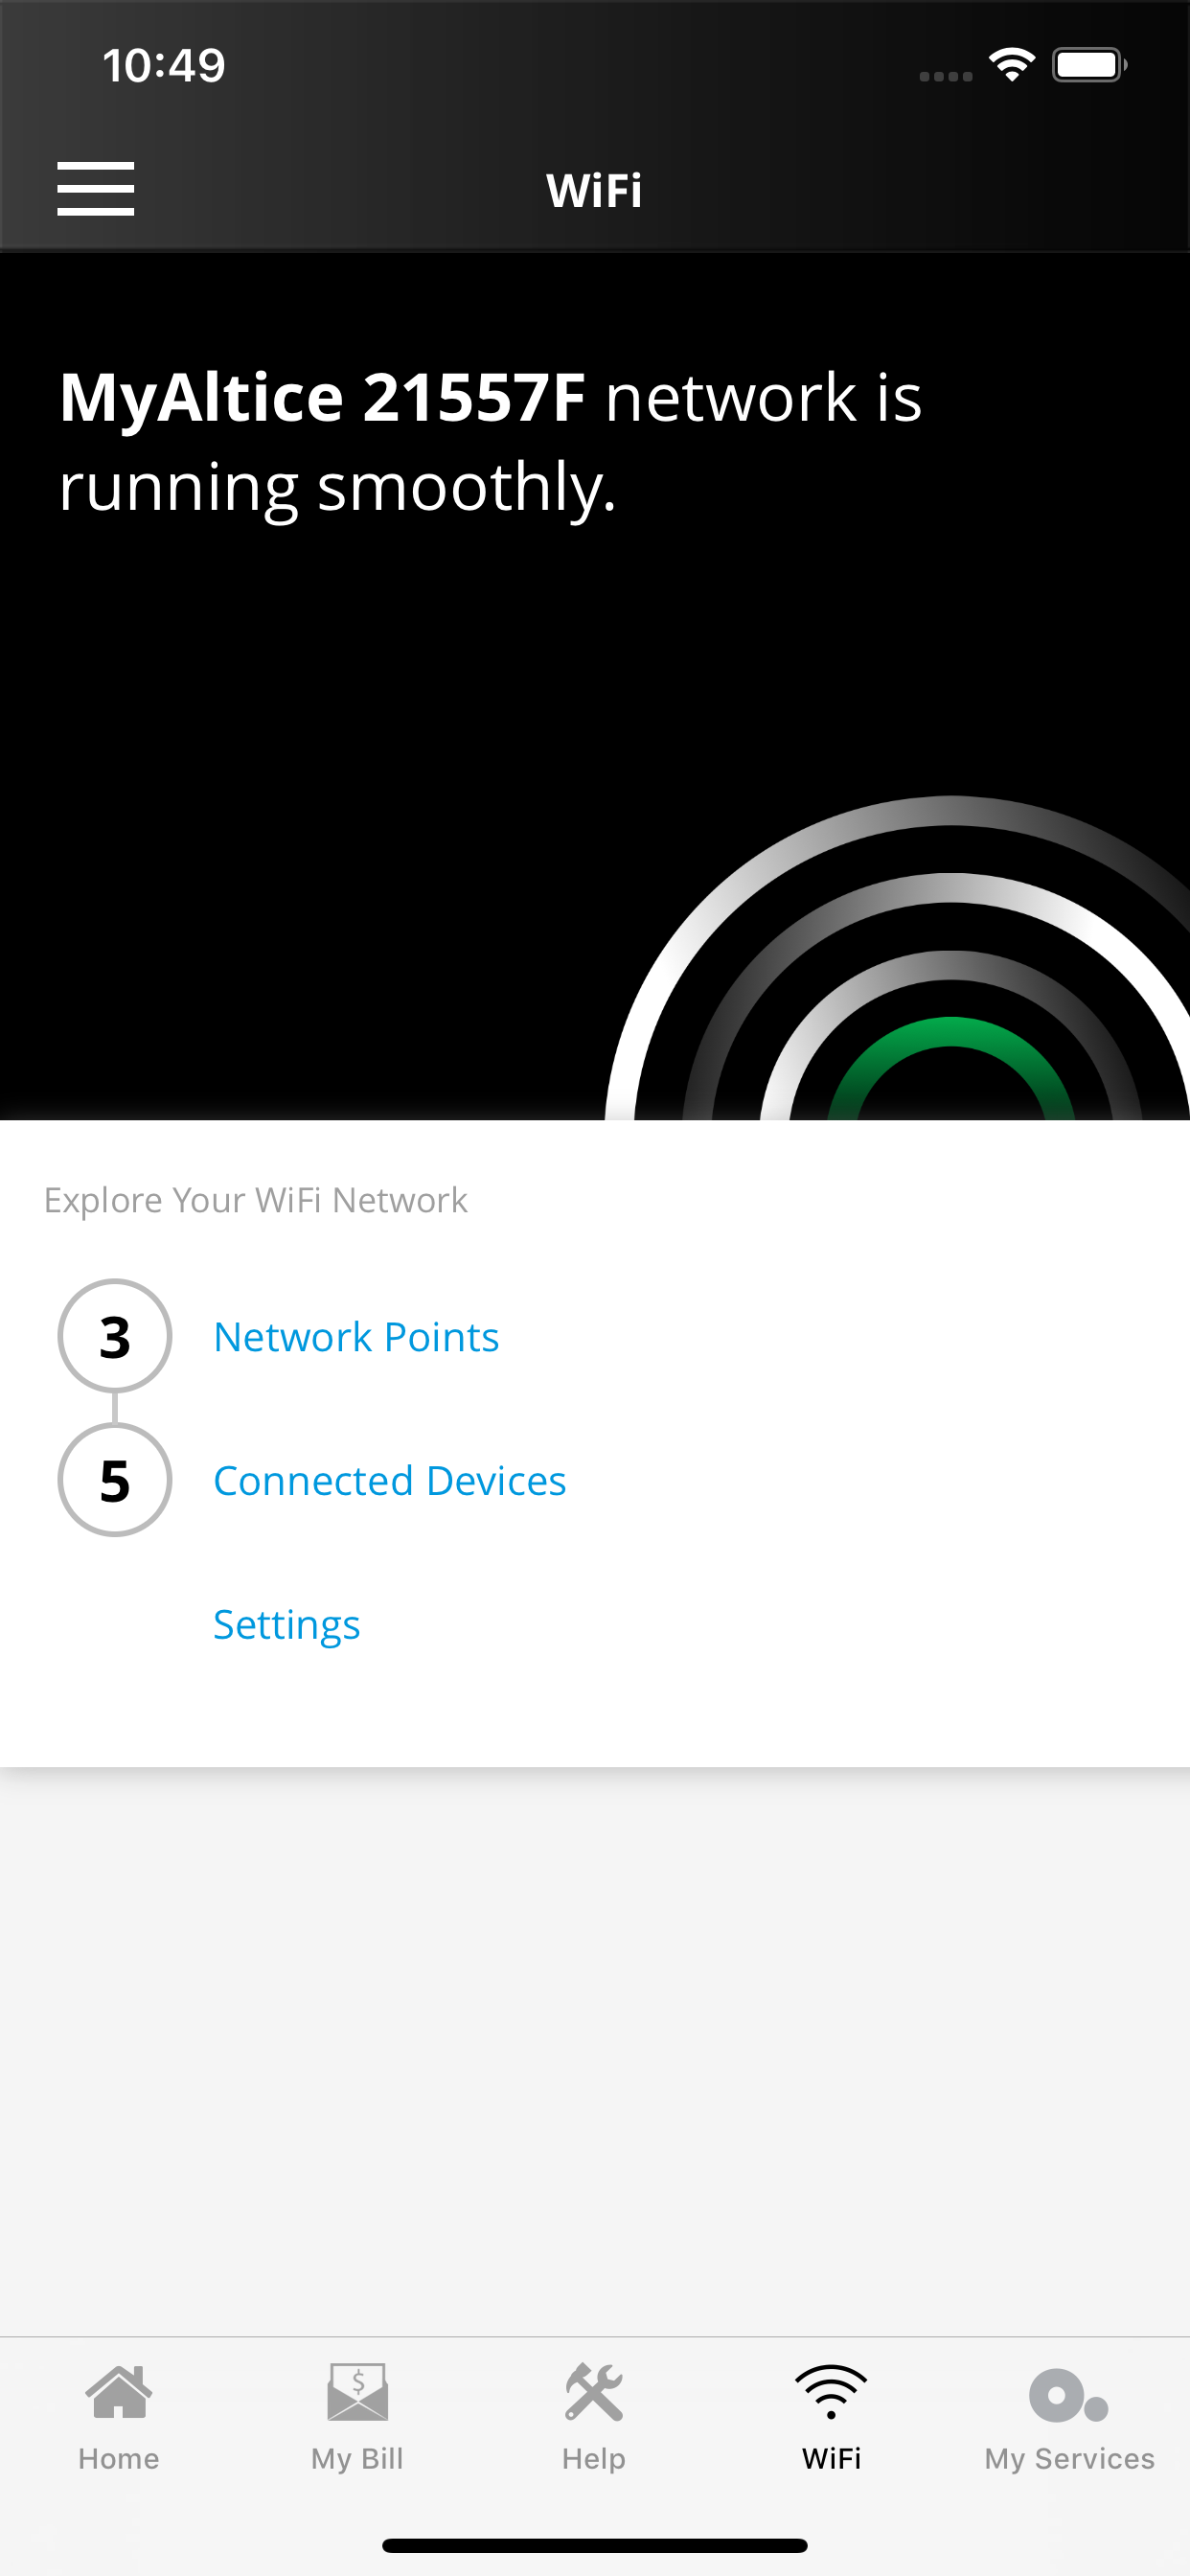Viewport: 1190px width, 2576px height.
Task: Open Network Points link
Action: (356, 1337)
